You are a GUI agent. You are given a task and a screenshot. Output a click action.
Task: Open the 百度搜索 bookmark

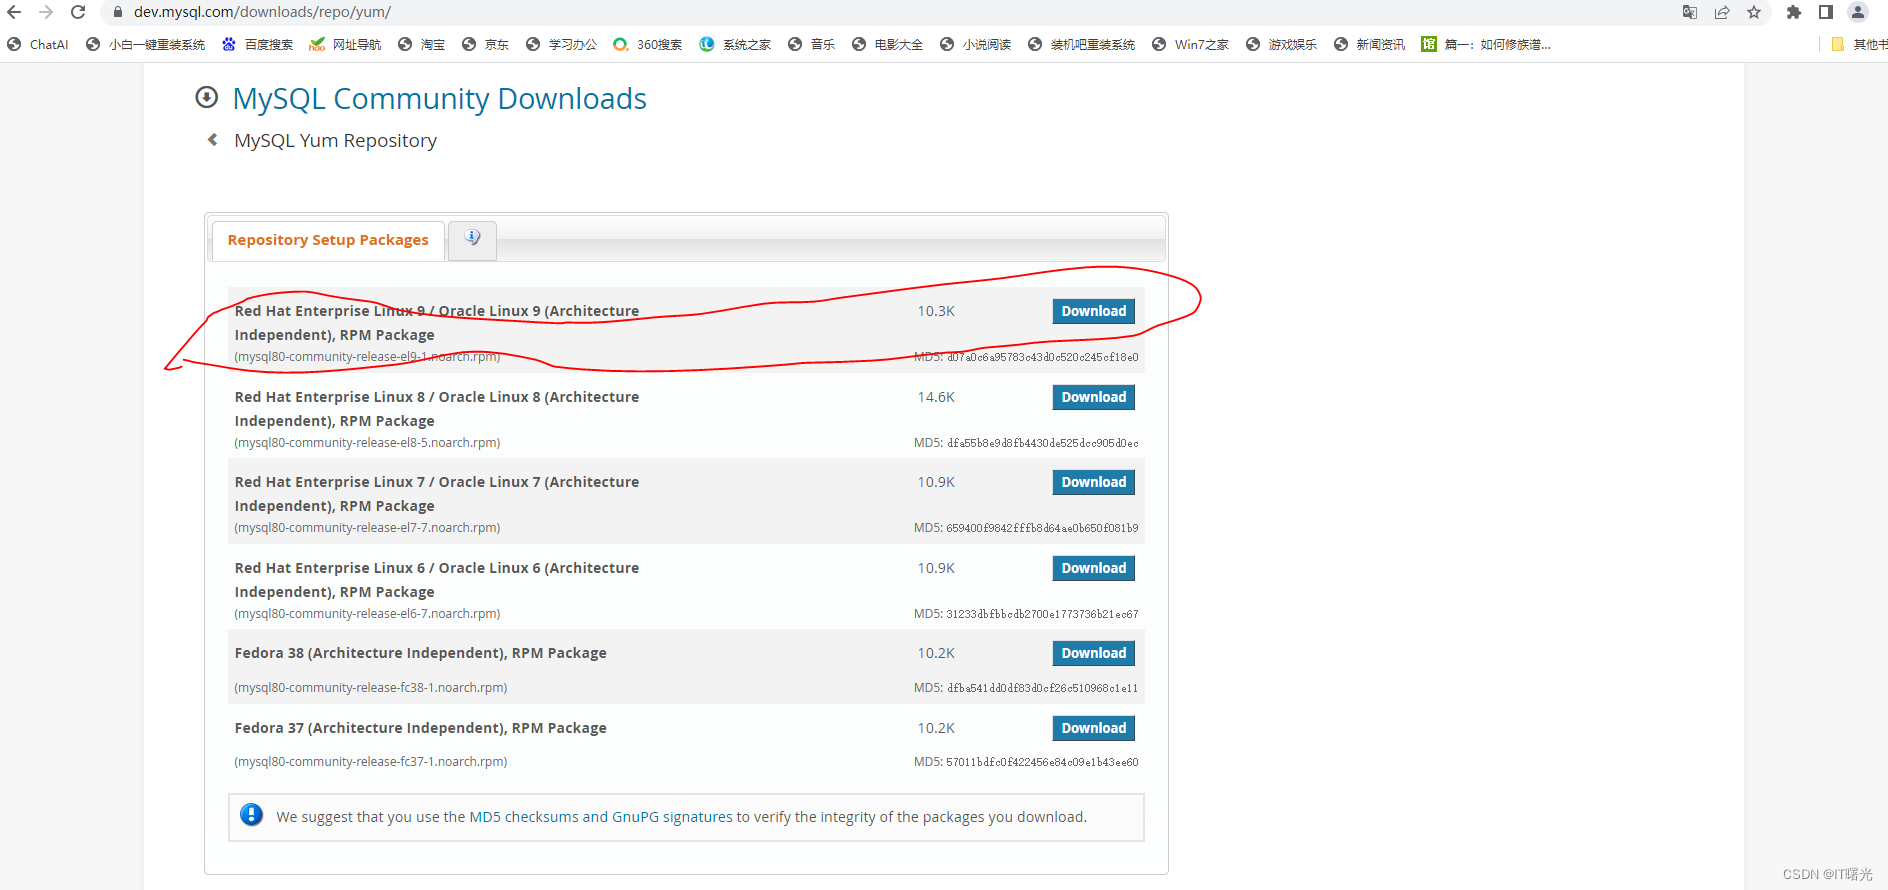click(258, 44)
